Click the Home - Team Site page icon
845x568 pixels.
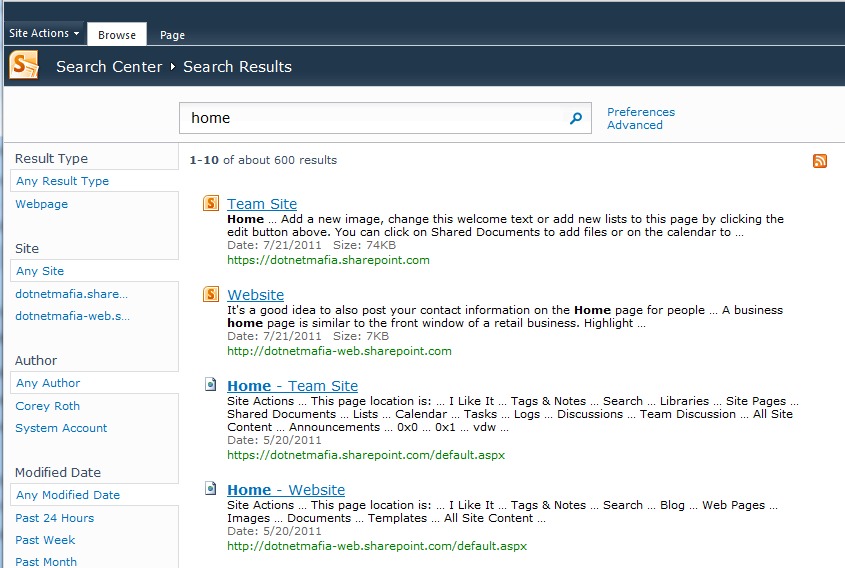(x=211, y=384)
